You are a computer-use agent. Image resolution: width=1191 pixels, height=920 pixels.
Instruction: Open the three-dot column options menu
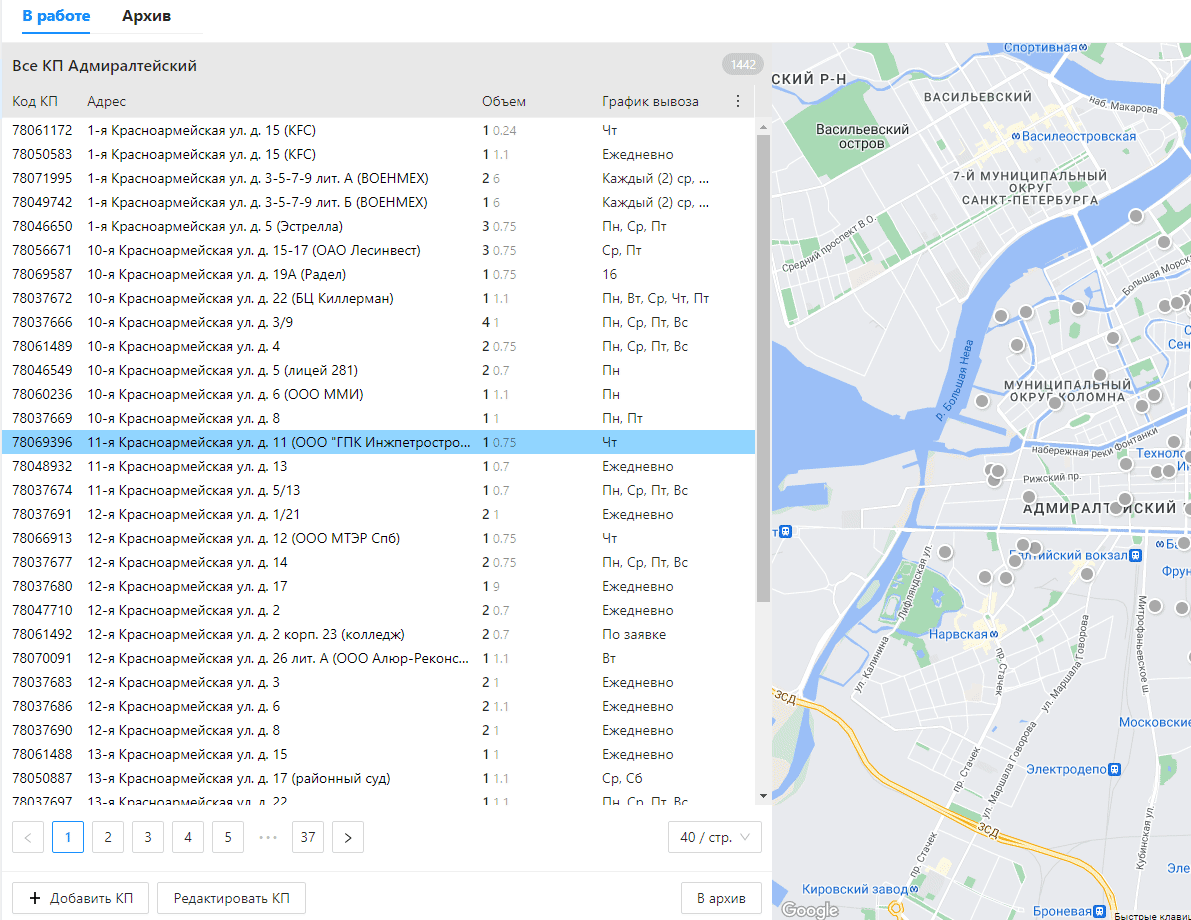coord(738,101)
